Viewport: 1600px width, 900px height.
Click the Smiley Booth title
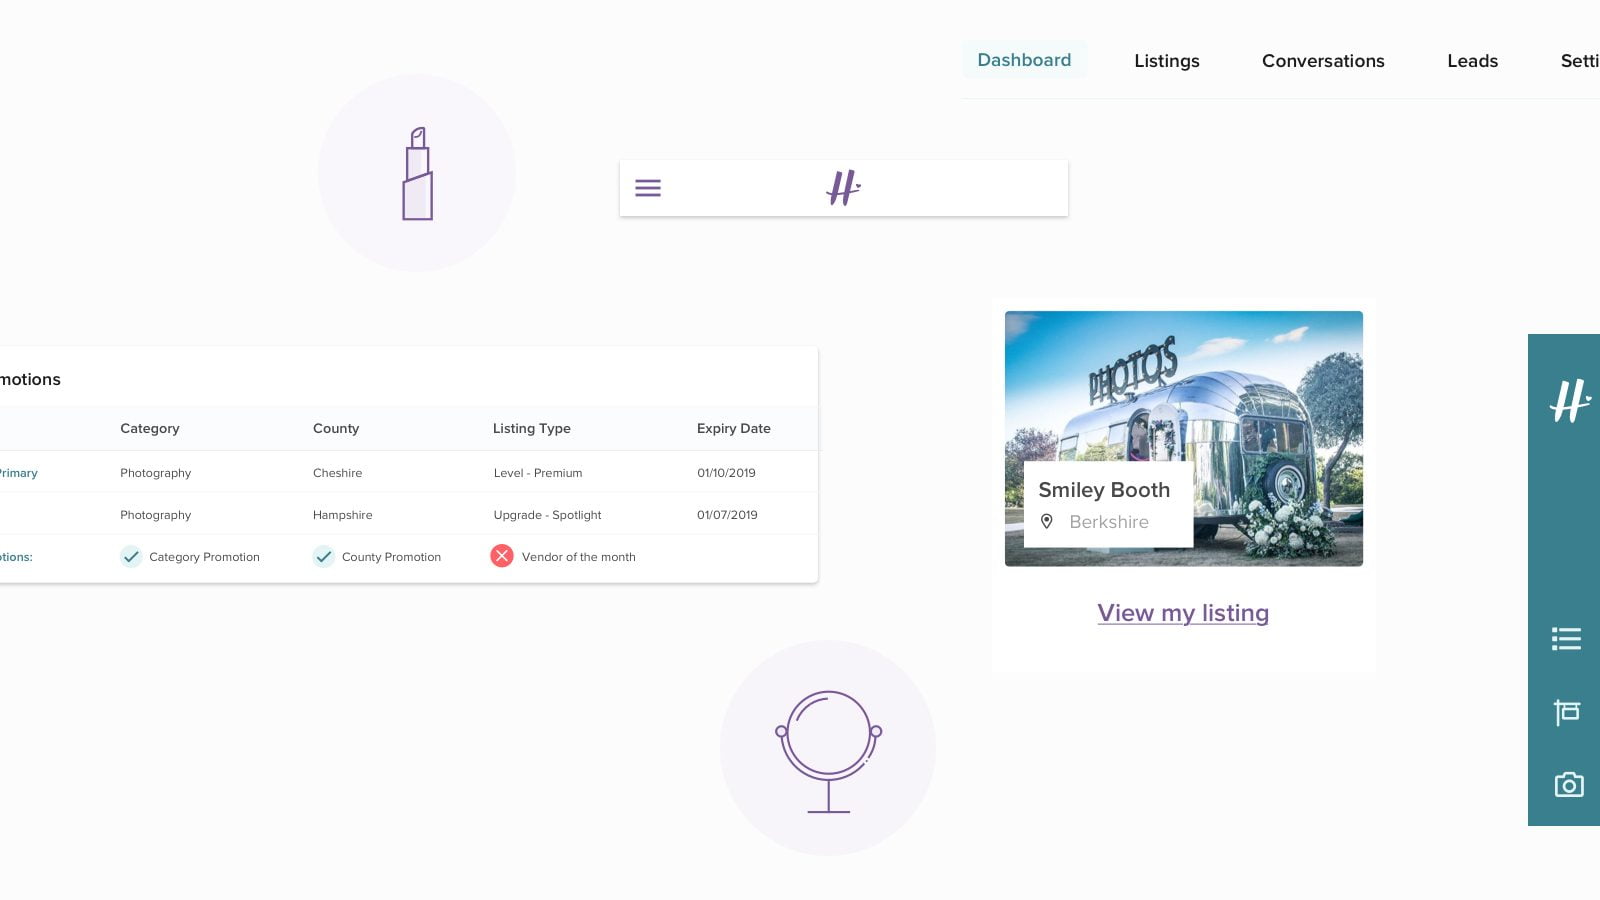click(1104, 490)
